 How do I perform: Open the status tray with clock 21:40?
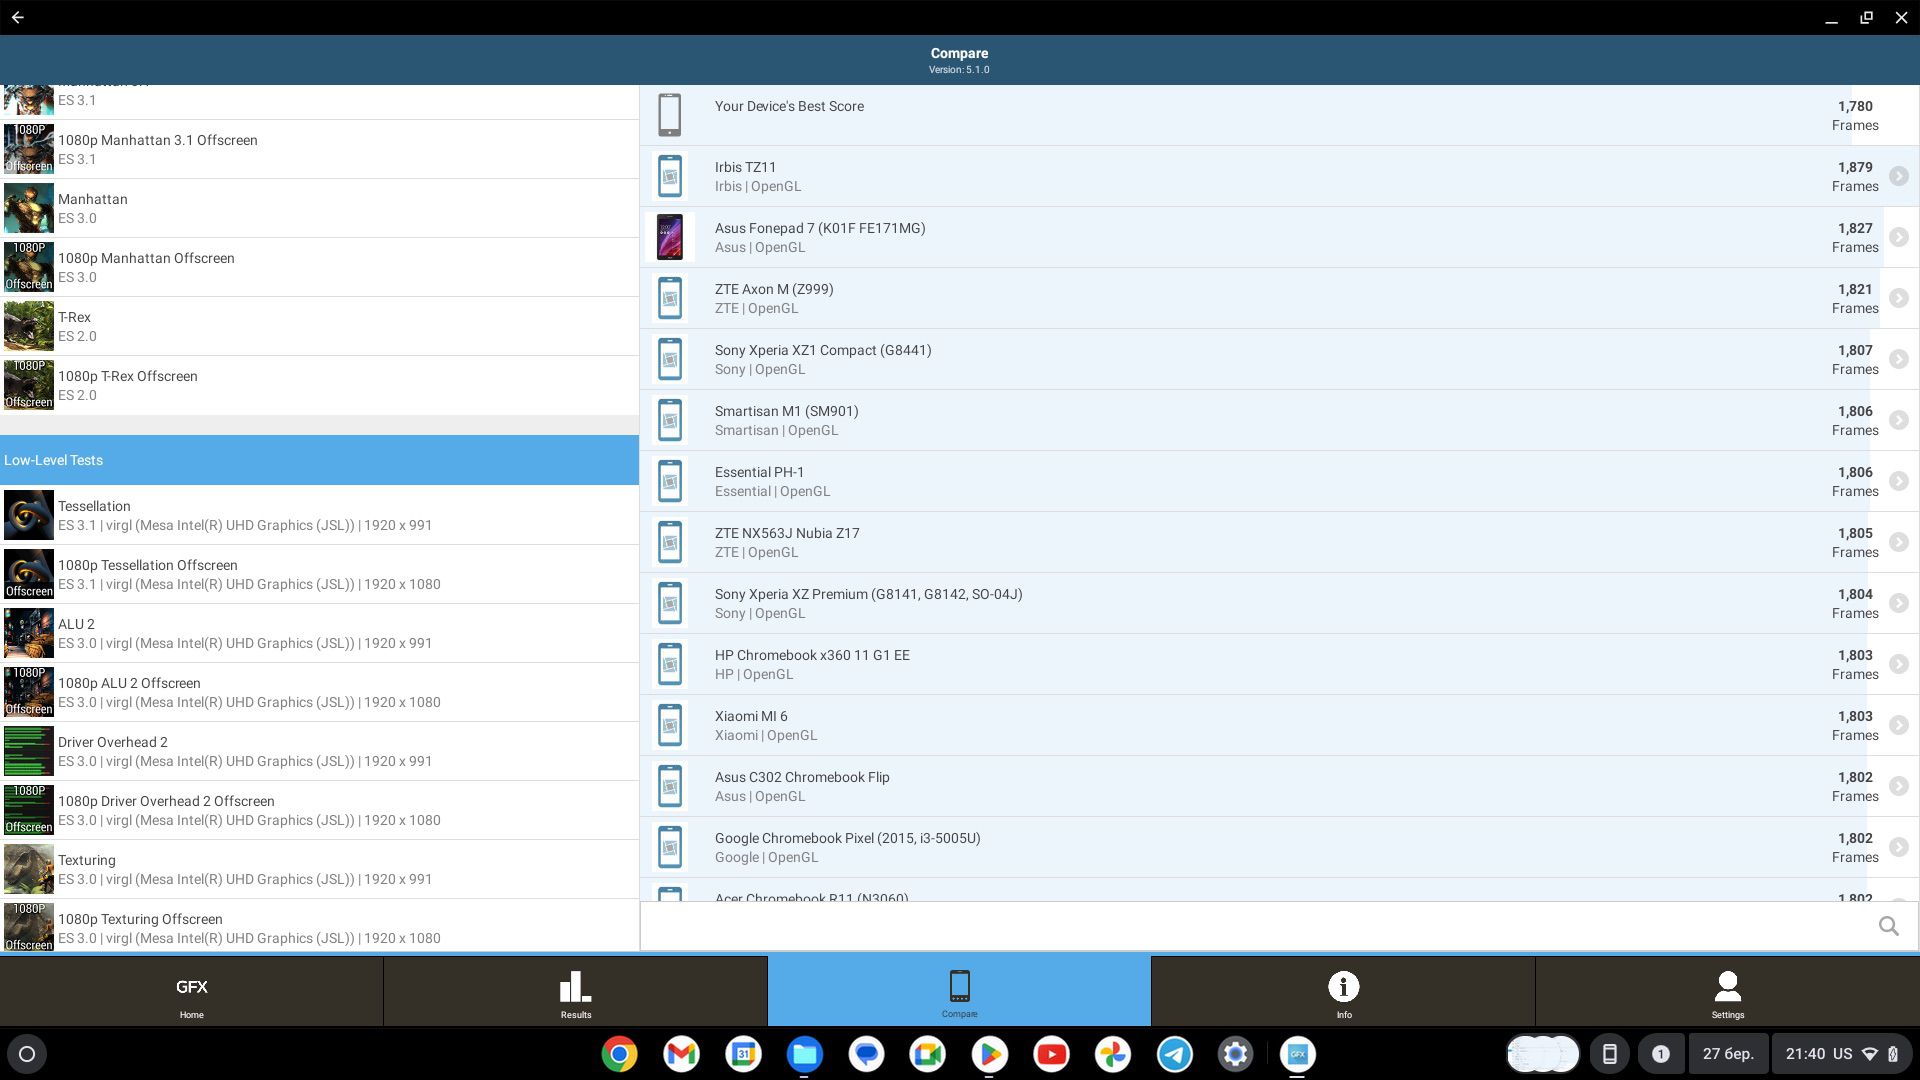1842,1054
